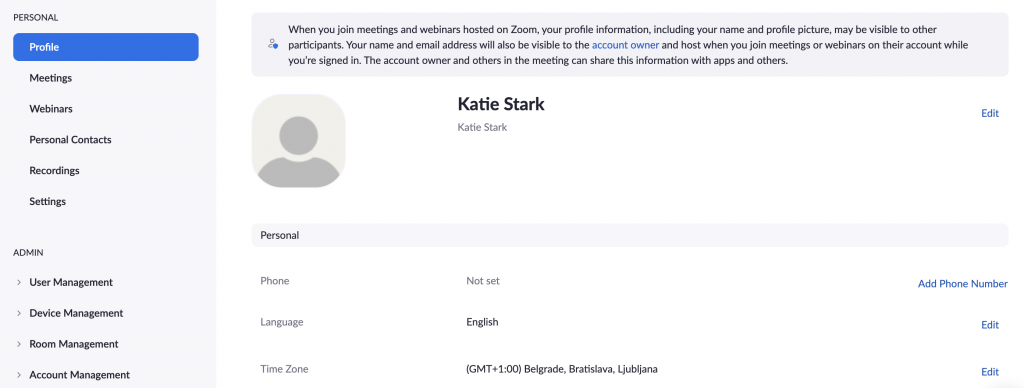Open Recordings from sidebar
This screenshot has height=388, width=1024.
coord(54,170)
